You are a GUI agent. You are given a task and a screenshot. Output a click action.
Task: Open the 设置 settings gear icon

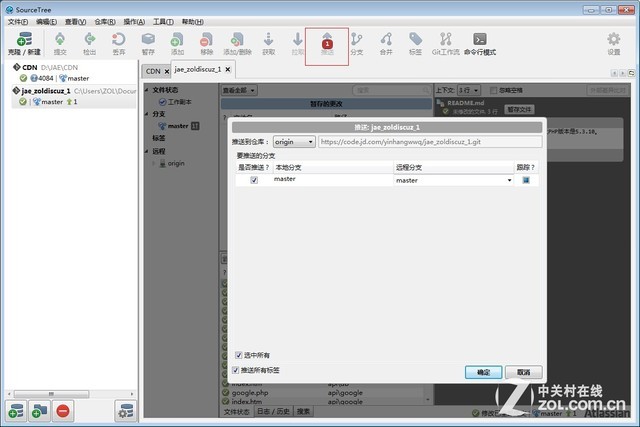(x=614, y=40)
